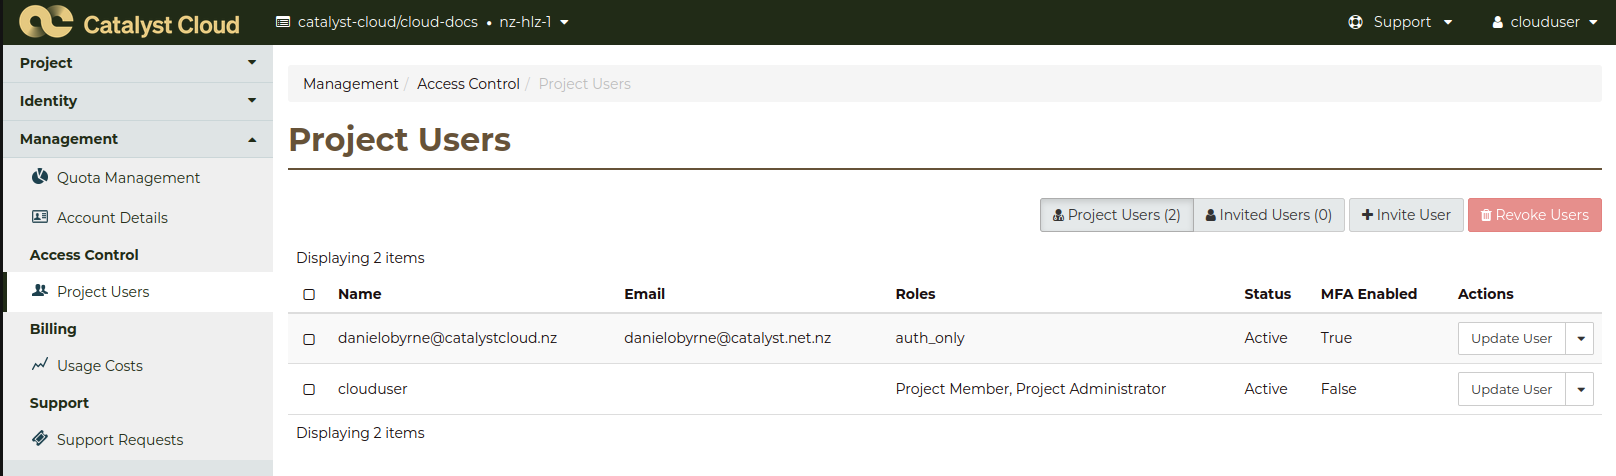Click 'Project Member, Project Administrator' roles cell
Screen dimensions: 1616x476
point(1031,389)
